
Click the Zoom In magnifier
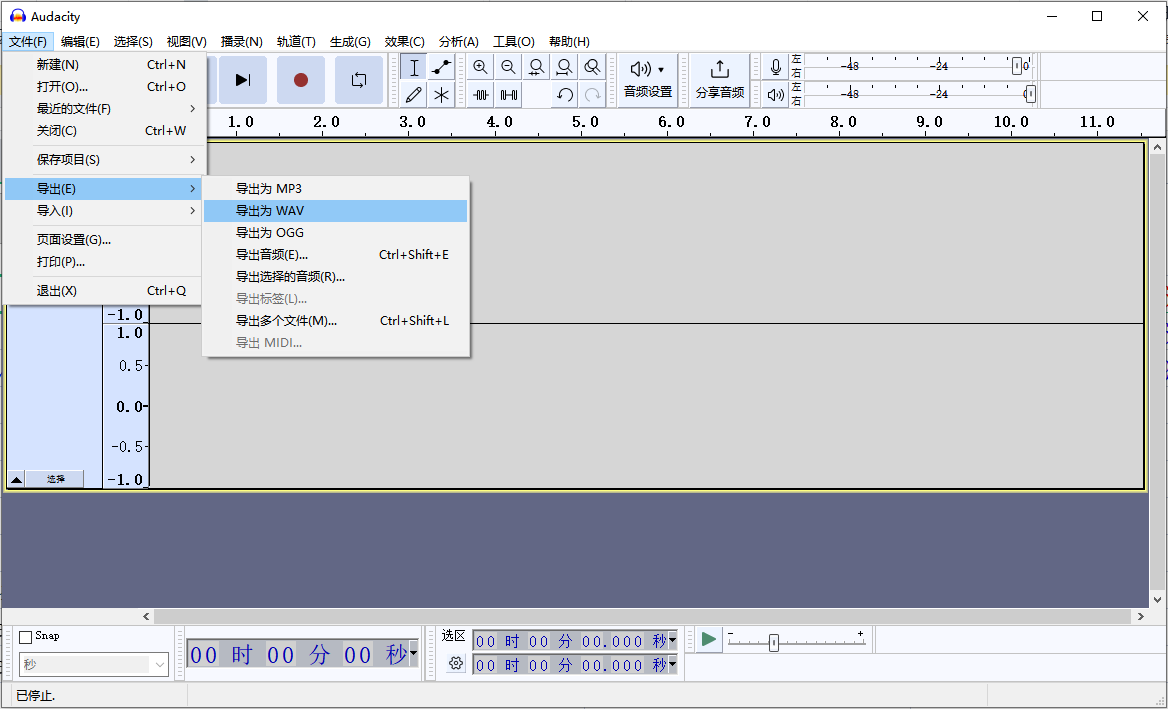480,67
